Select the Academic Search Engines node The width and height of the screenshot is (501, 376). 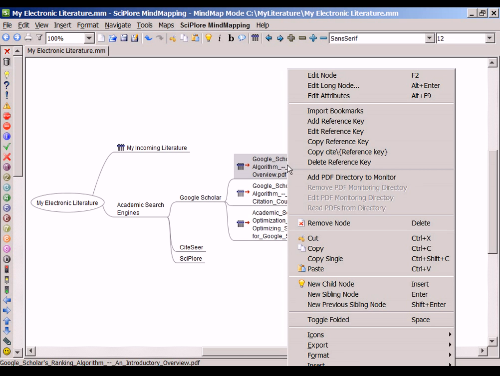140,209
